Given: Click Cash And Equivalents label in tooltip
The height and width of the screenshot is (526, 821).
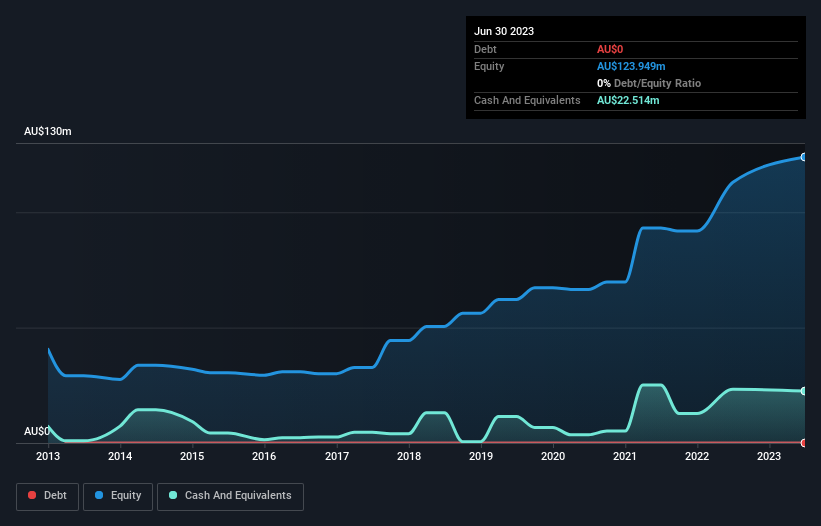Looking at the screenshot, I should (x=527, y=100).
